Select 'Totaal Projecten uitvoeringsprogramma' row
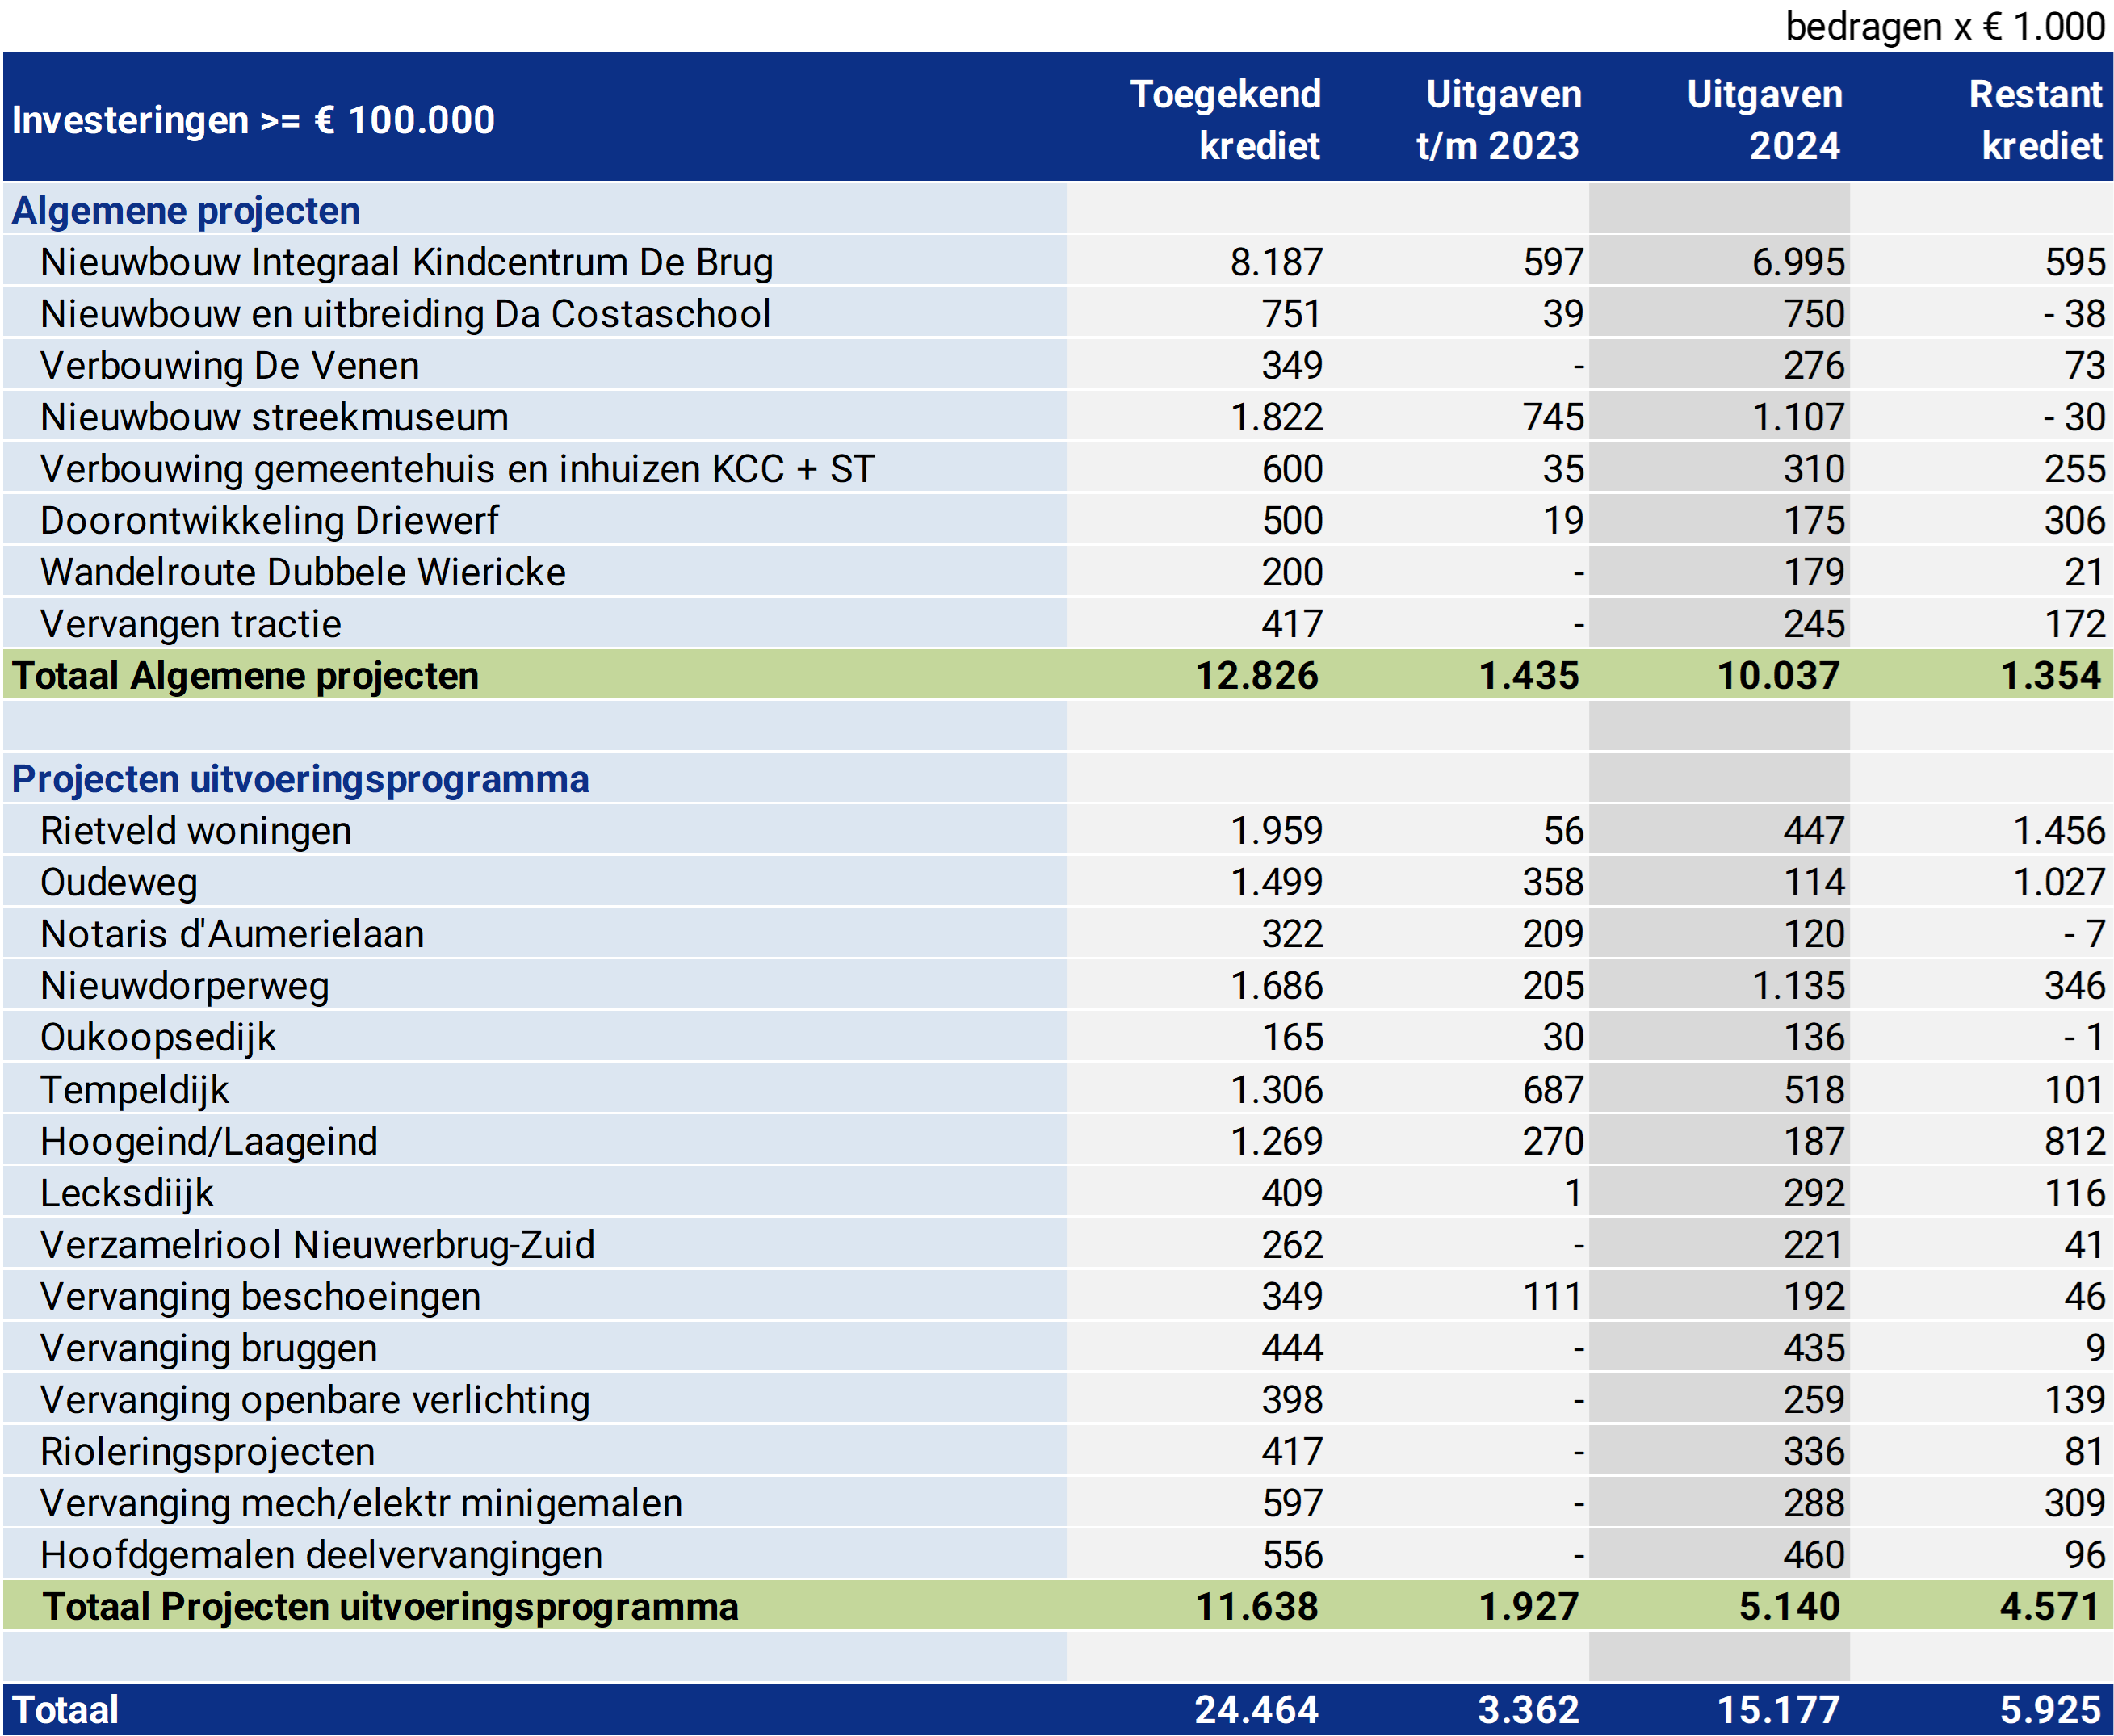2114x1736 pixels. pos(390,1607)
